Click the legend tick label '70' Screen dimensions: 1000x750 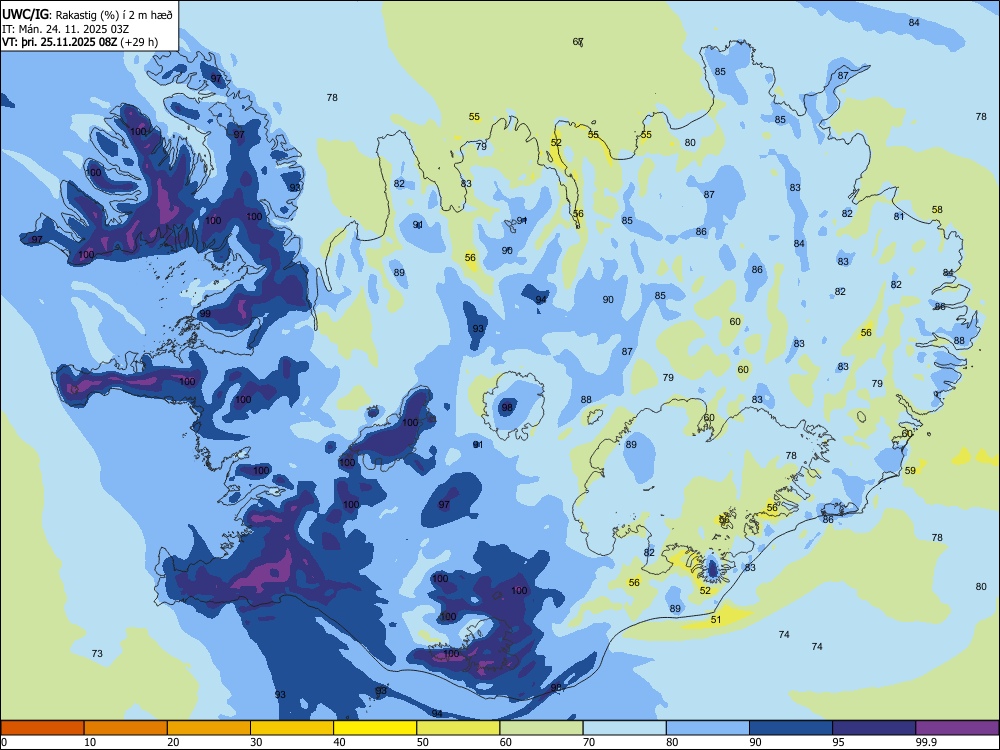[x=589, y=742]
